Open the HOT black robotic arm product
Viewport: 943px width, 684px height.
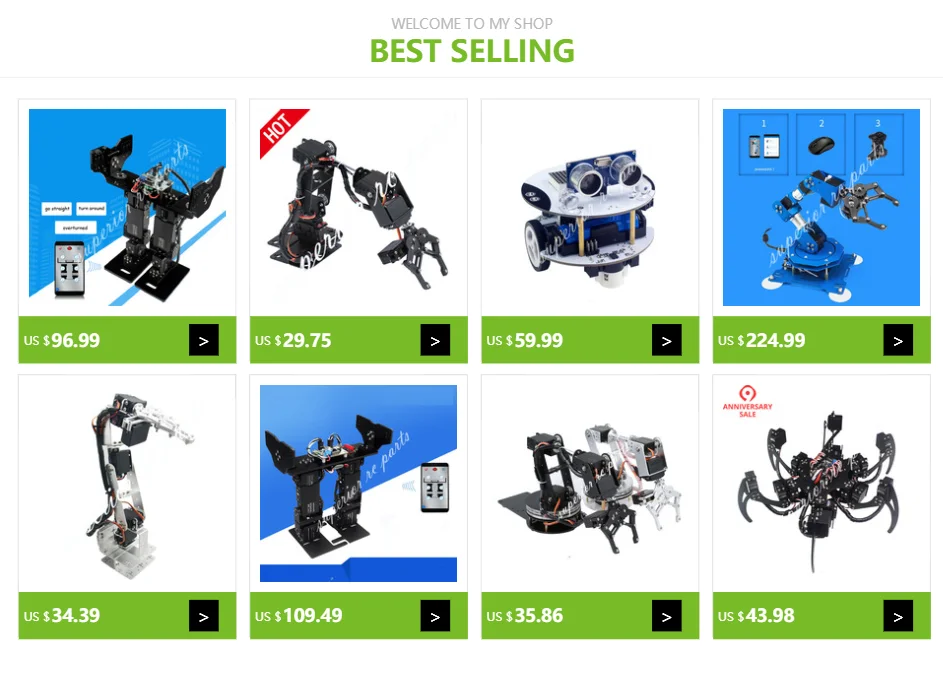[x=359, y=207]
